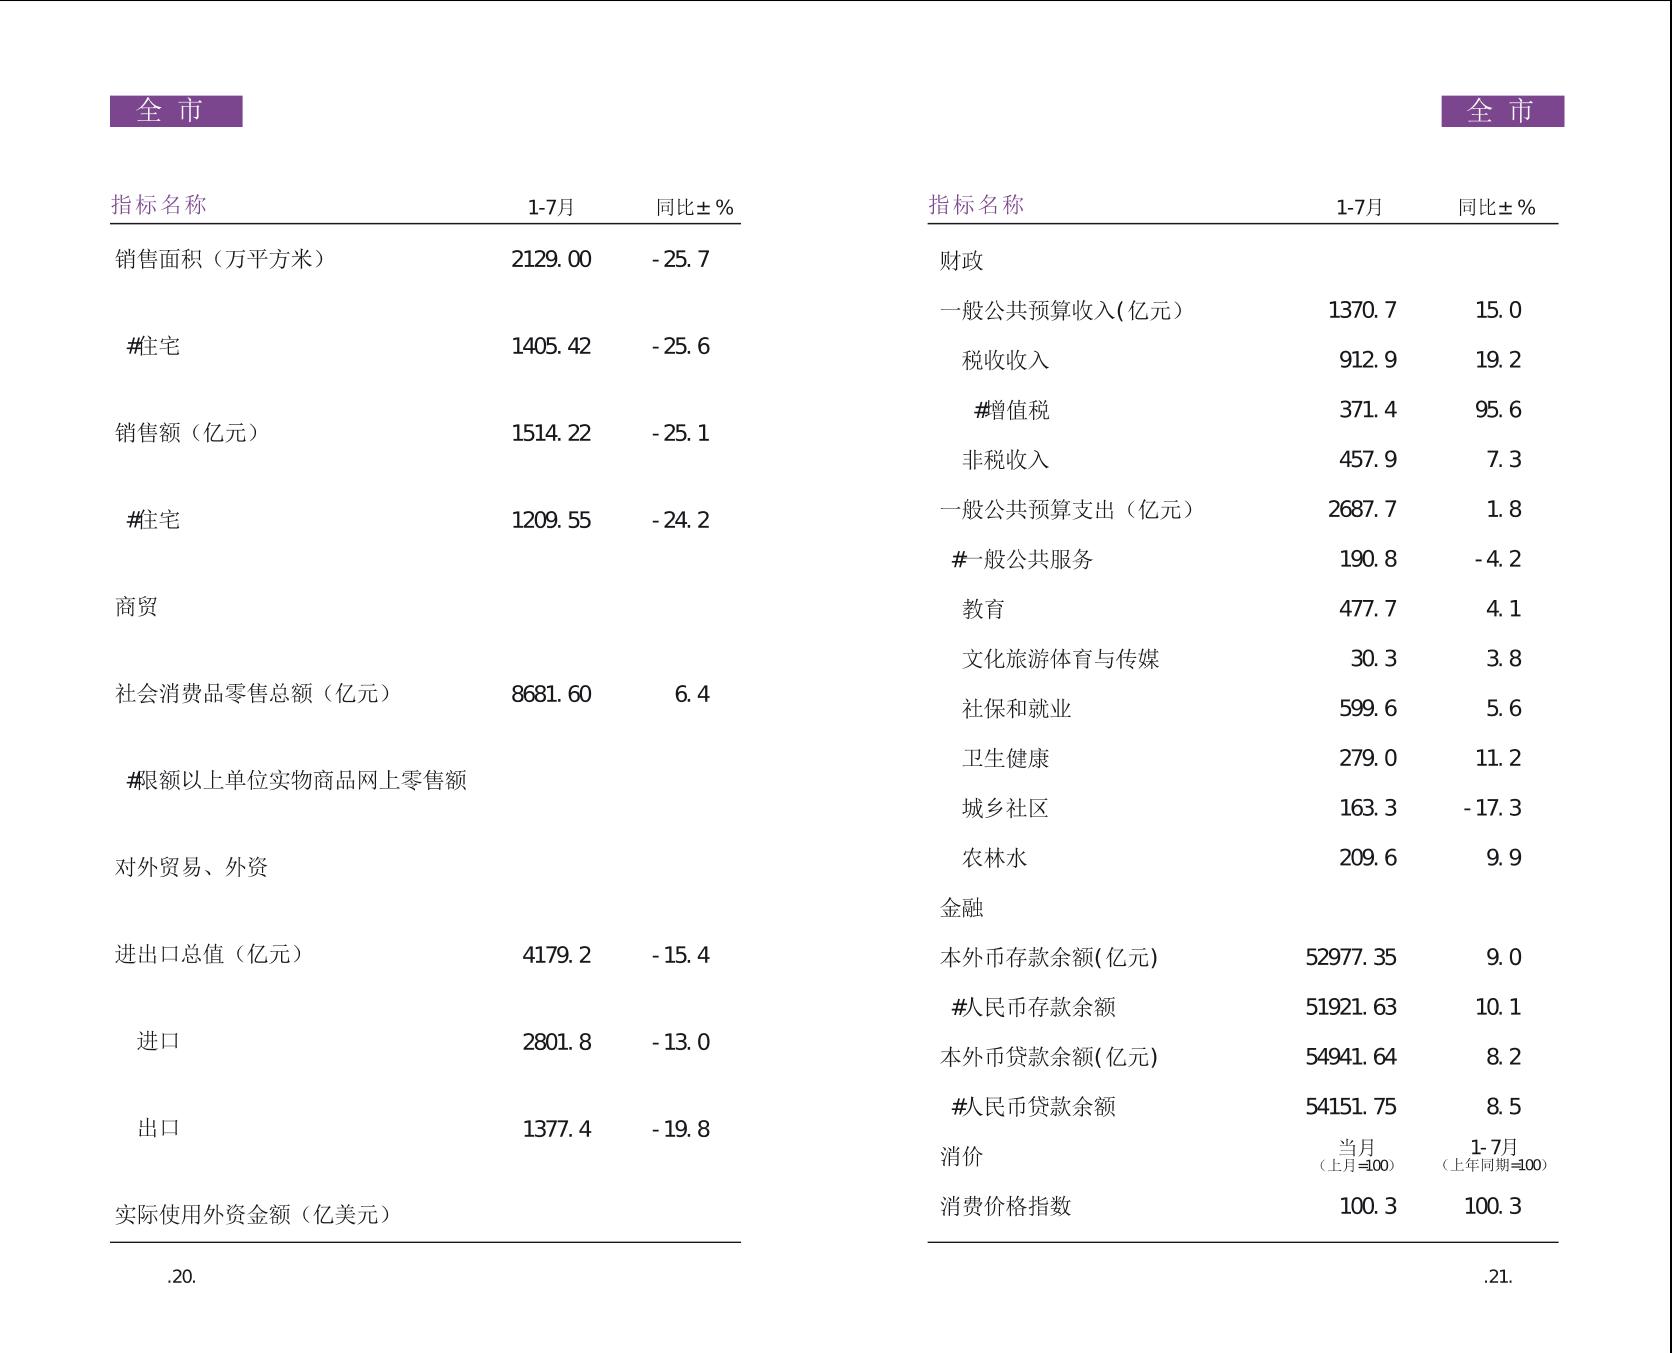Screen dimensions: 1672x1353
Task: Select the 消价 section heading
Action: click(x=962, y=1157)
